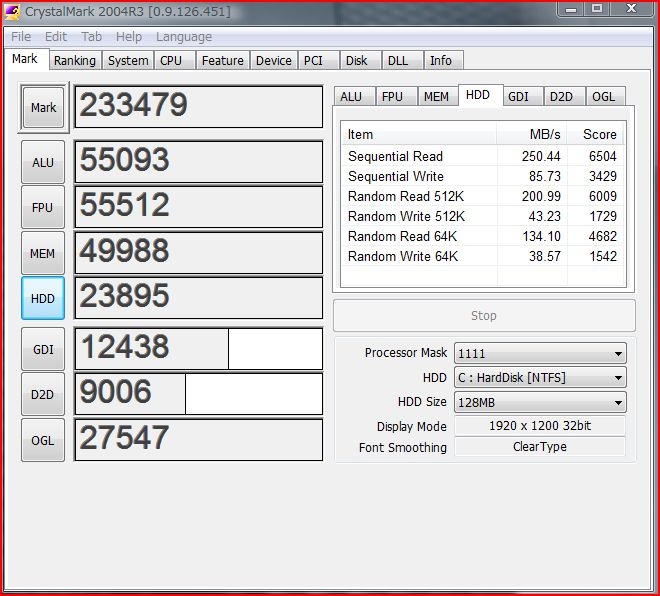The image size is (660, 596).
Task: Show MEM details tab in results panel
Action: [436, 96]
